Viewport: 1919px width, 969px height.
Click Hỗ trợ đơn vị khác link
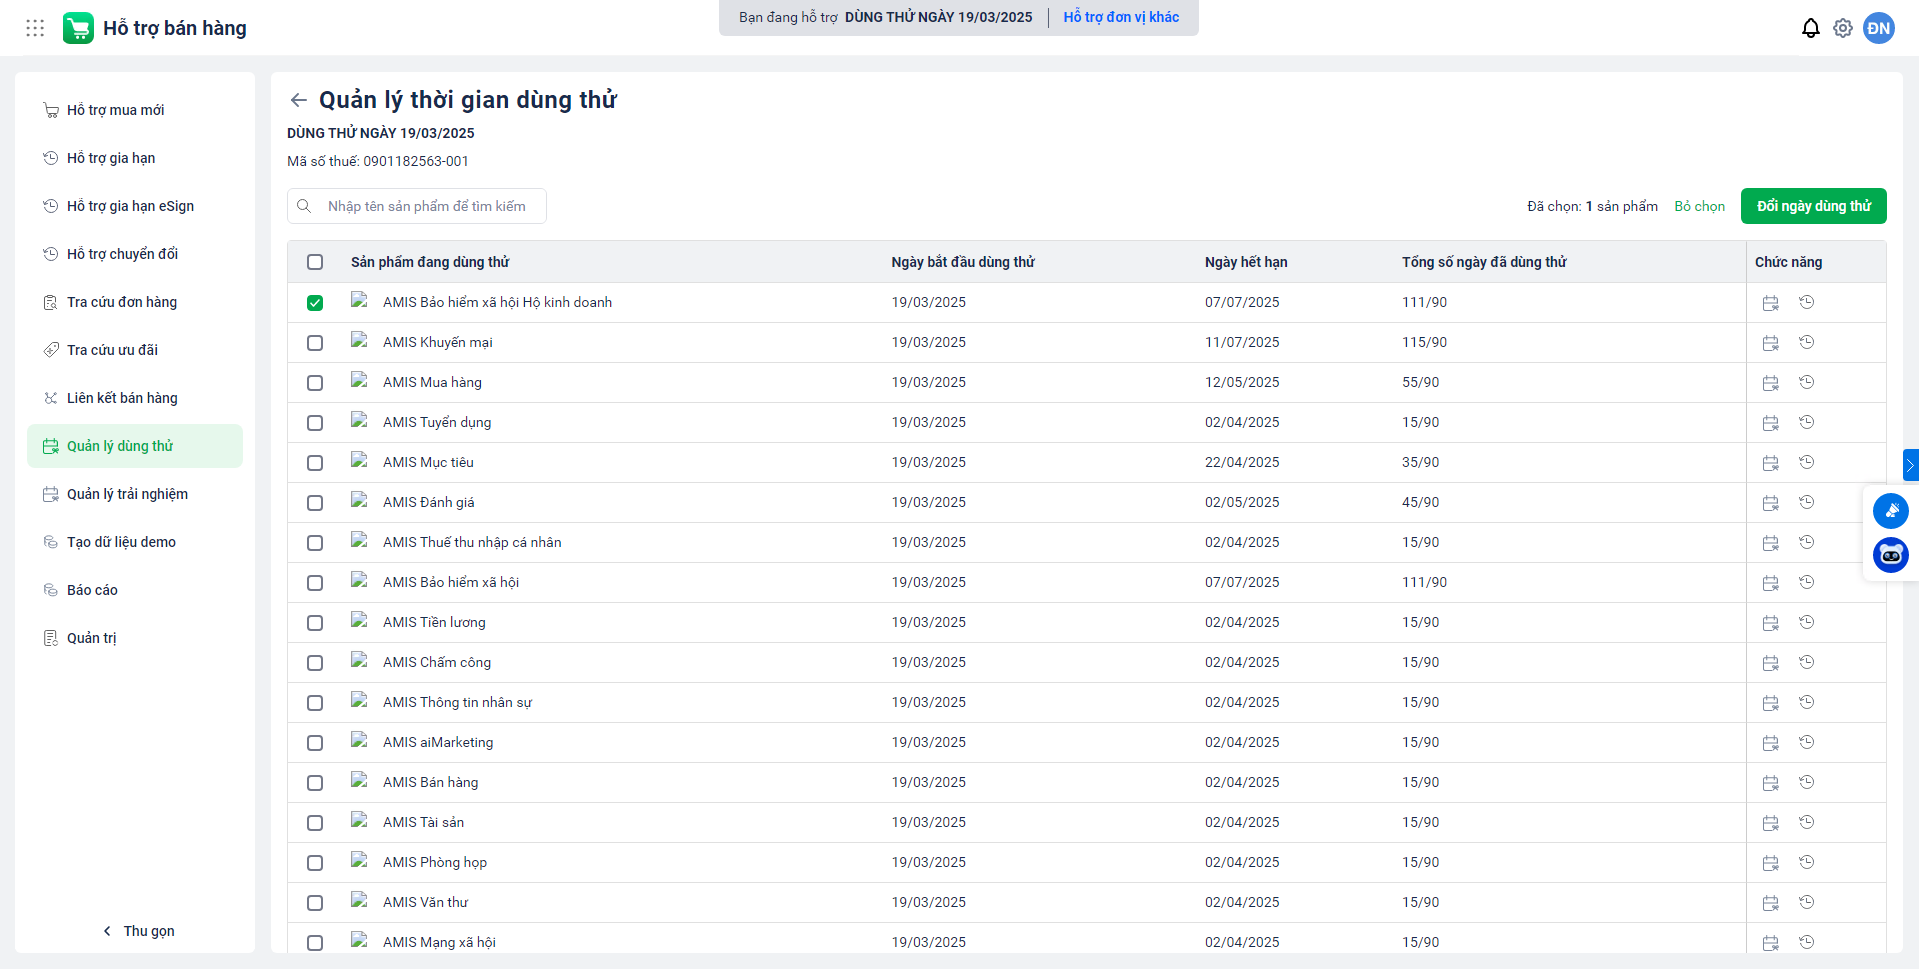(1121, 17)
